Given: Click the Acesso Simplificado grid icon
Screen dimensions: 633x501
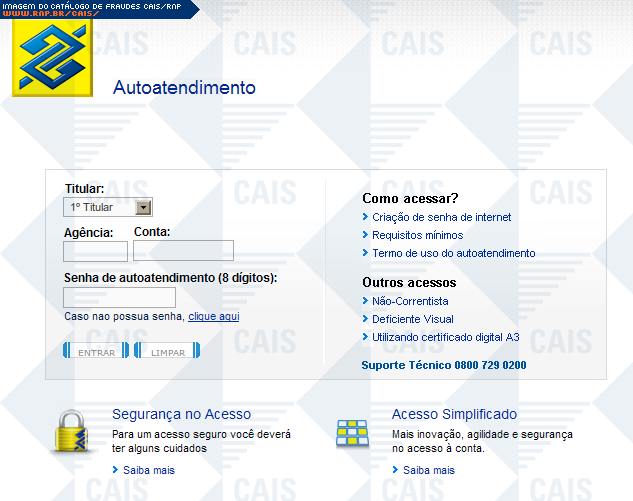Looking at the screenshot, I should click(354, 433).
